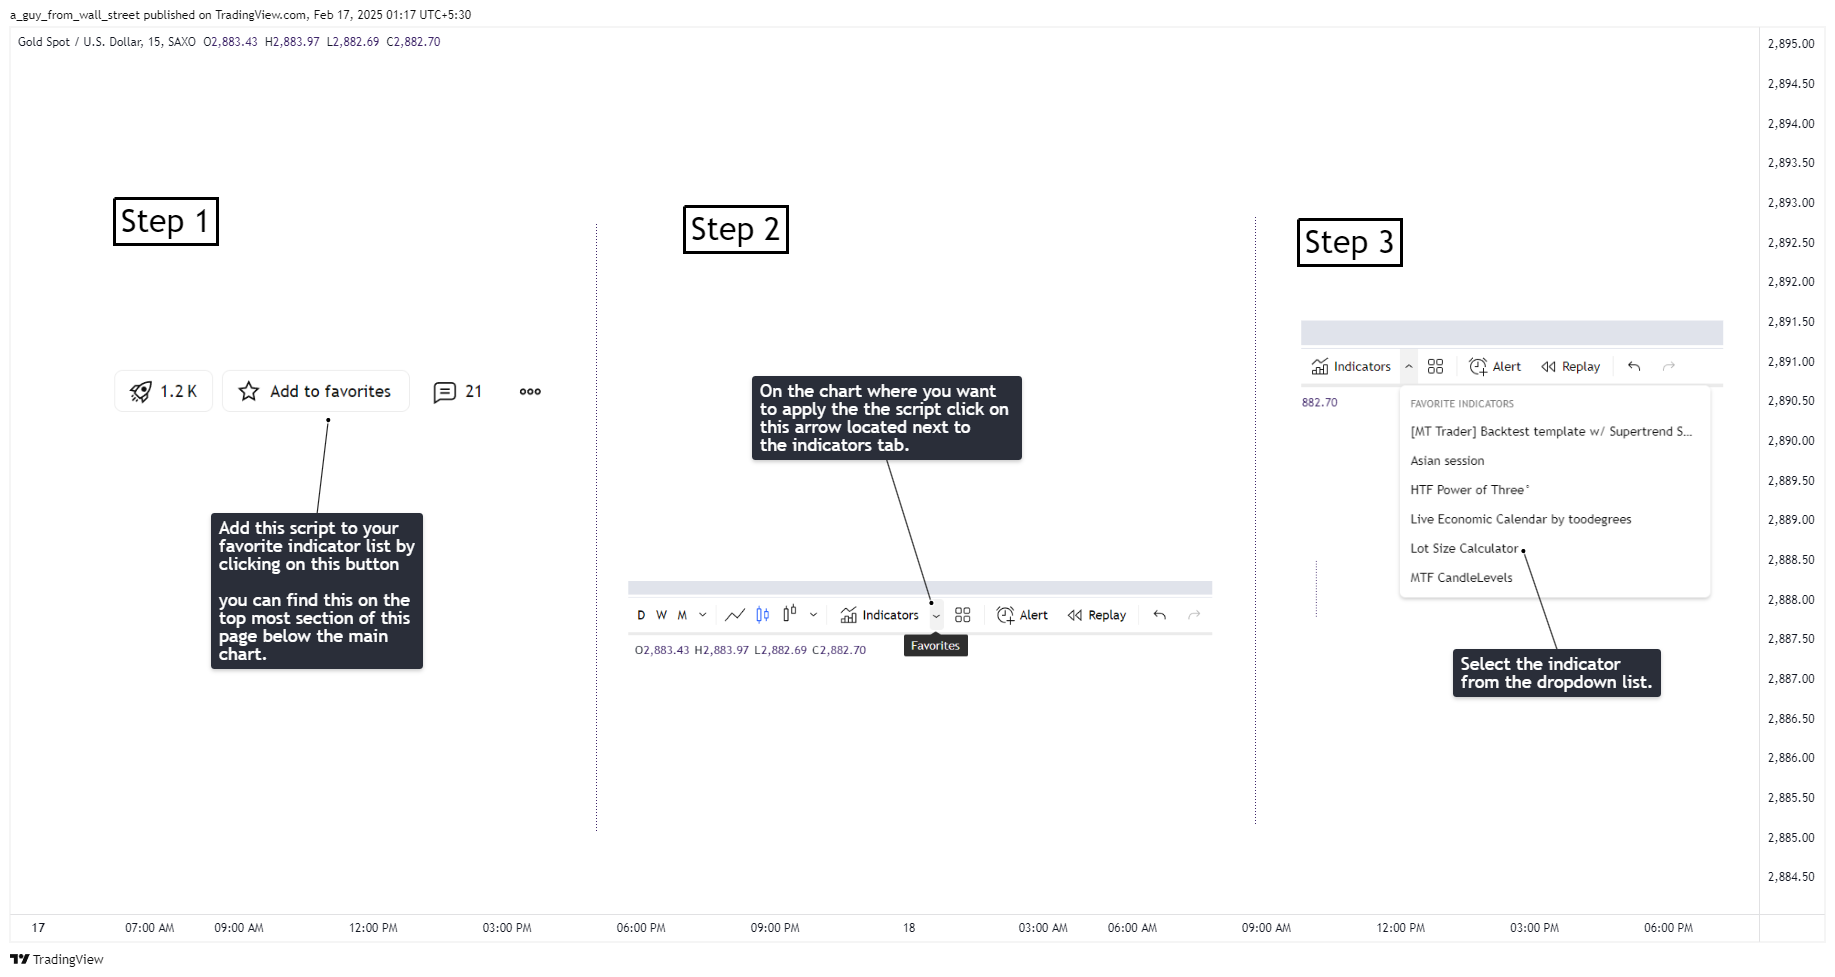Open Indicators in the Step 2 toolbar

click(x=879, y=615)
